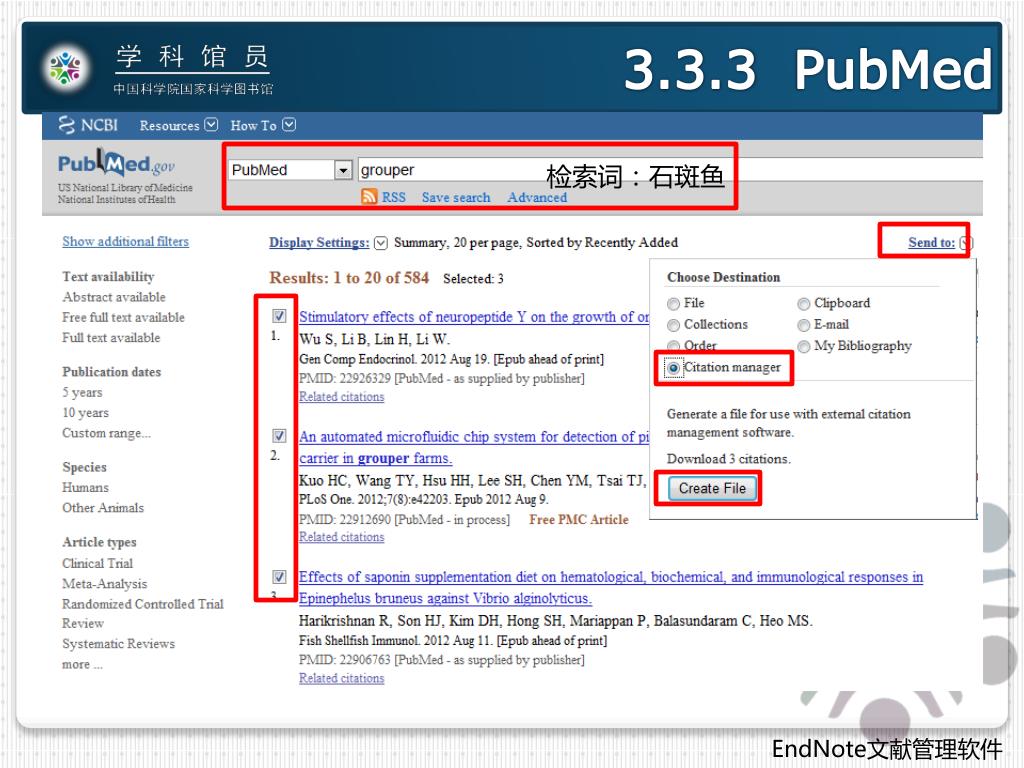Filter species by Other Animals
This screenshot has height=768, width=1024.
coord(103,508)
